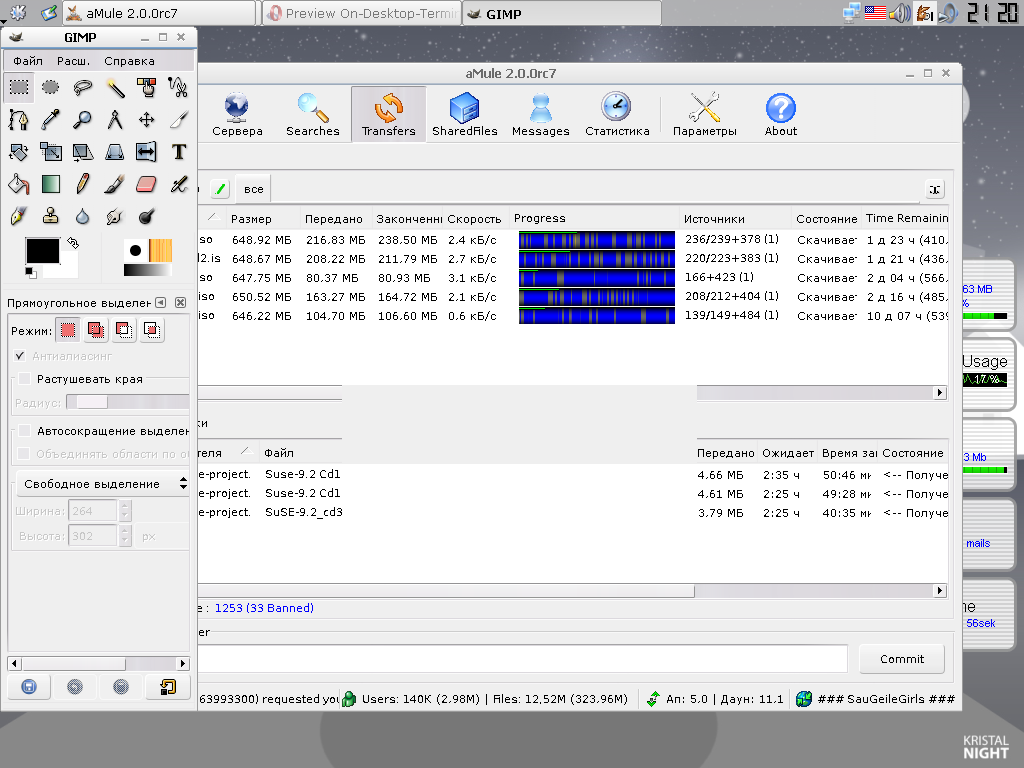The image size is (1024, 768).
Task: Select the Rectangle Select tool in GIMP
Action: coord(18,87)
